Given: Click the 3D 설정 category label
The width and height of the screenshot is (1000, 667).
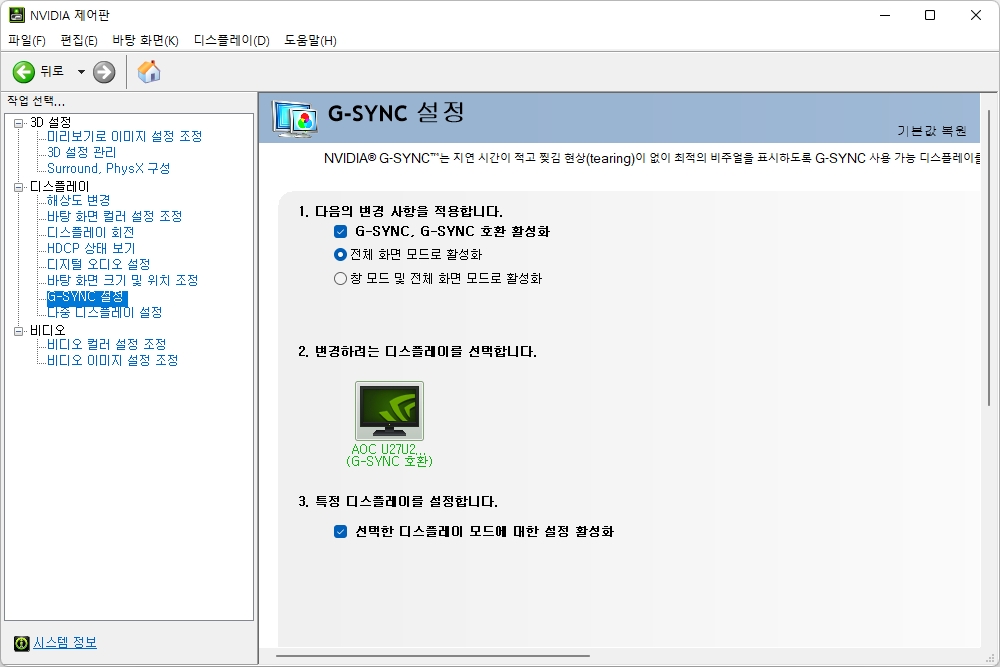Looking at the screenshot, I should pos(50,122).
